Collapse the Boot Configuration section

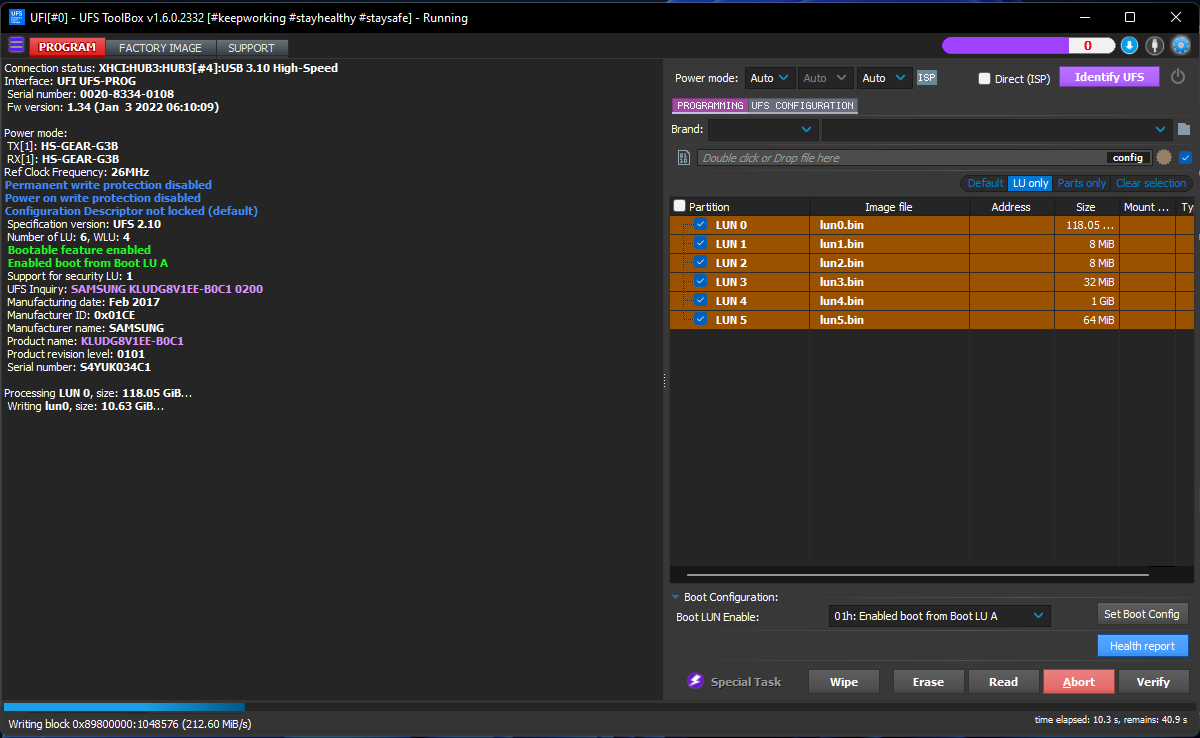(x=676, y=597)
